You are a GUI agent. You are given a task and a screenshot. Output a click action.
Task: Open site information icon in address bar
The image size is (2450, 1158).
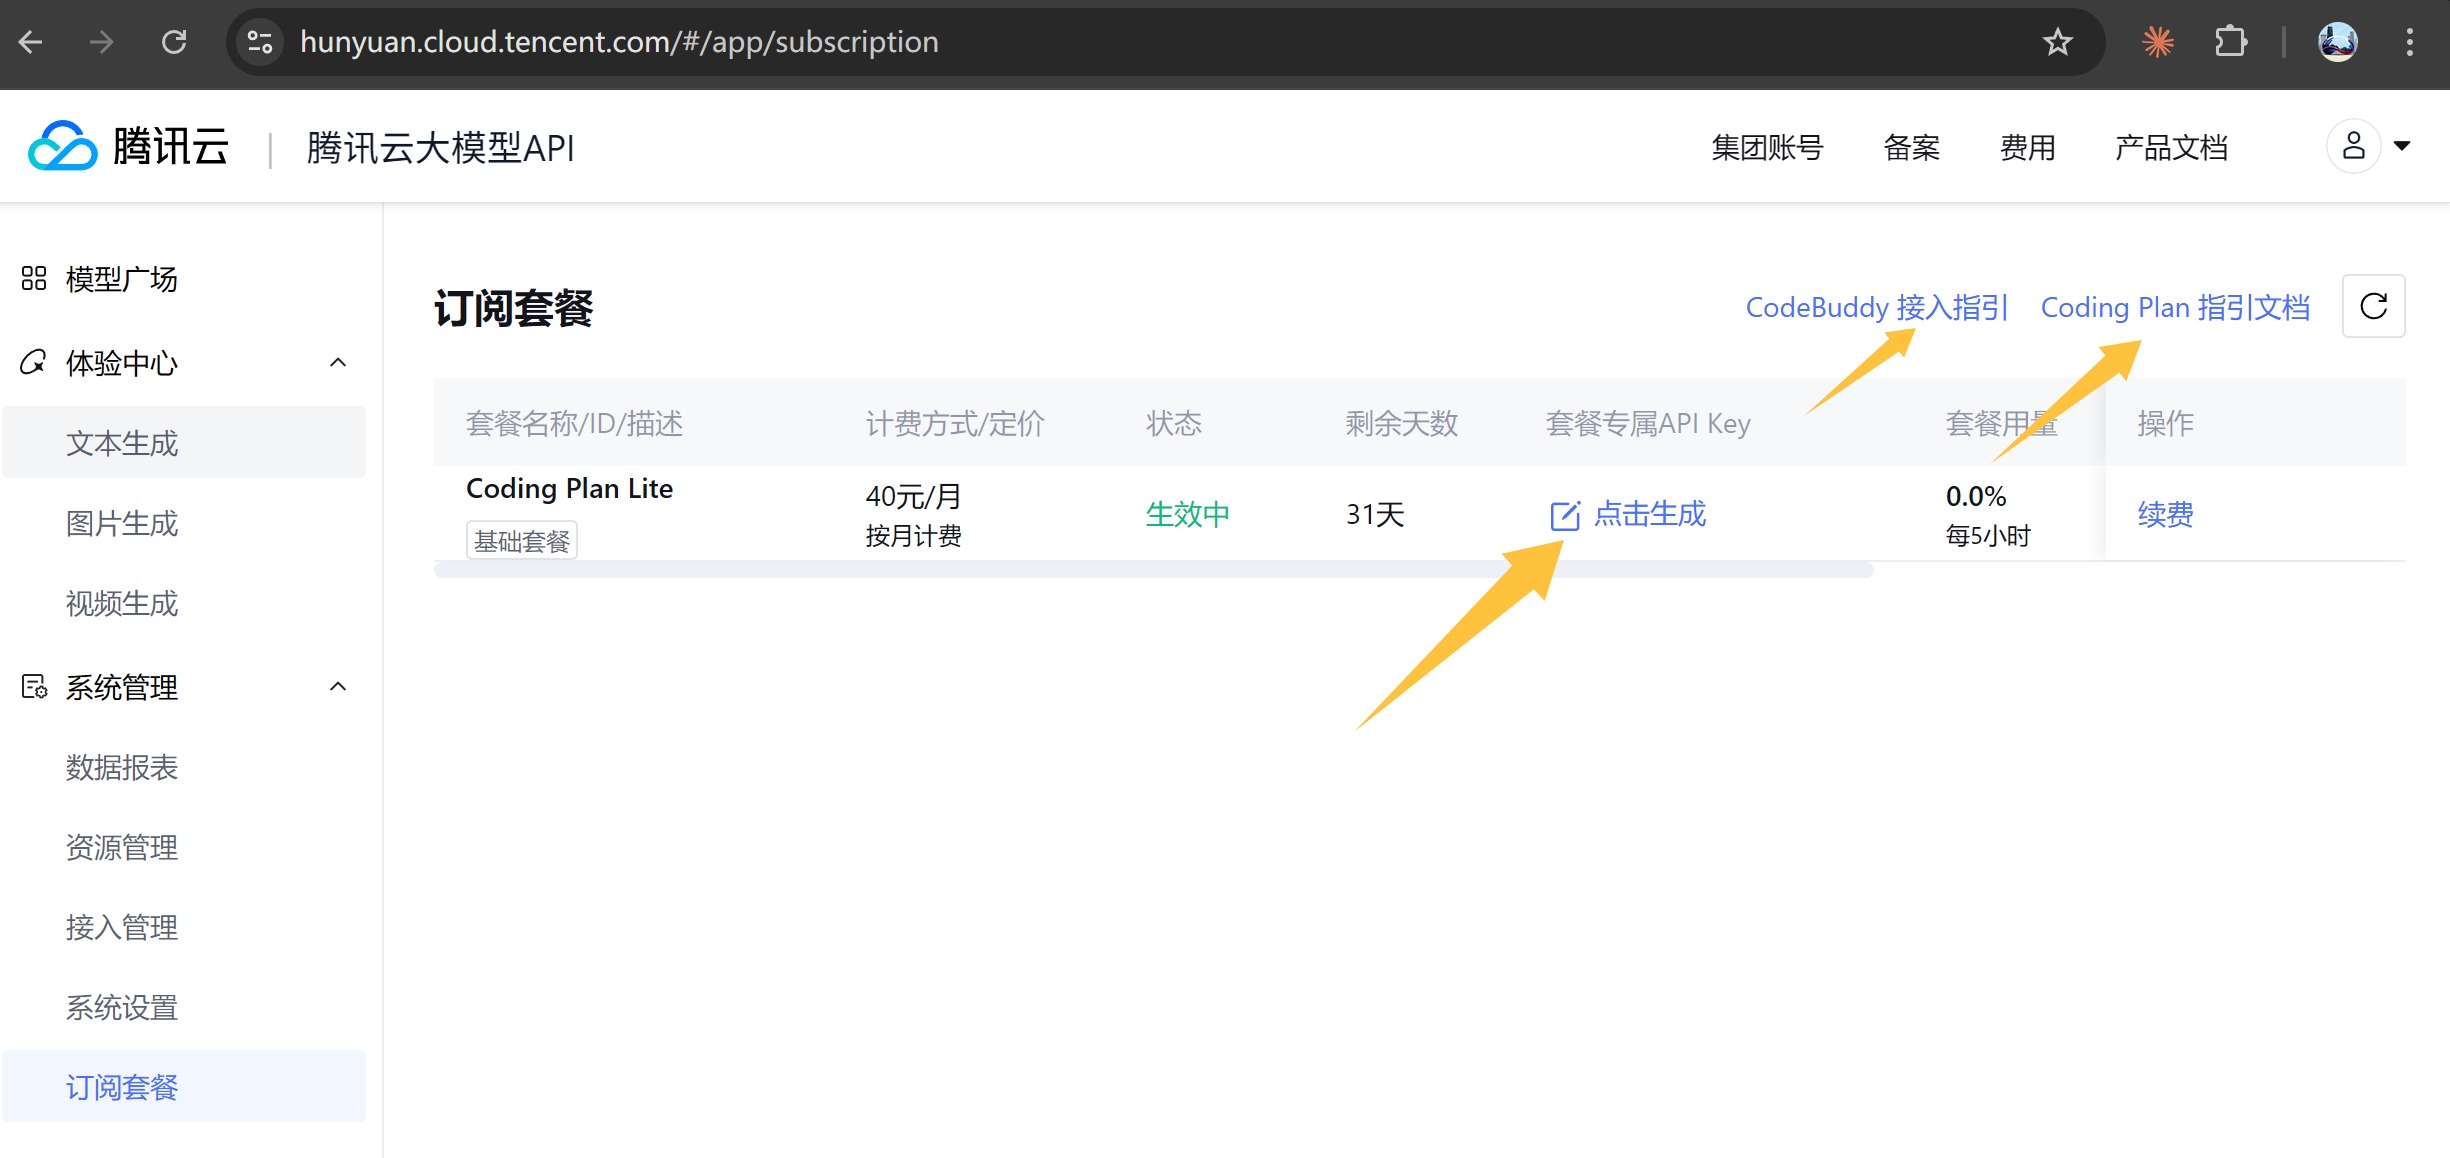[x=260, y=42]
